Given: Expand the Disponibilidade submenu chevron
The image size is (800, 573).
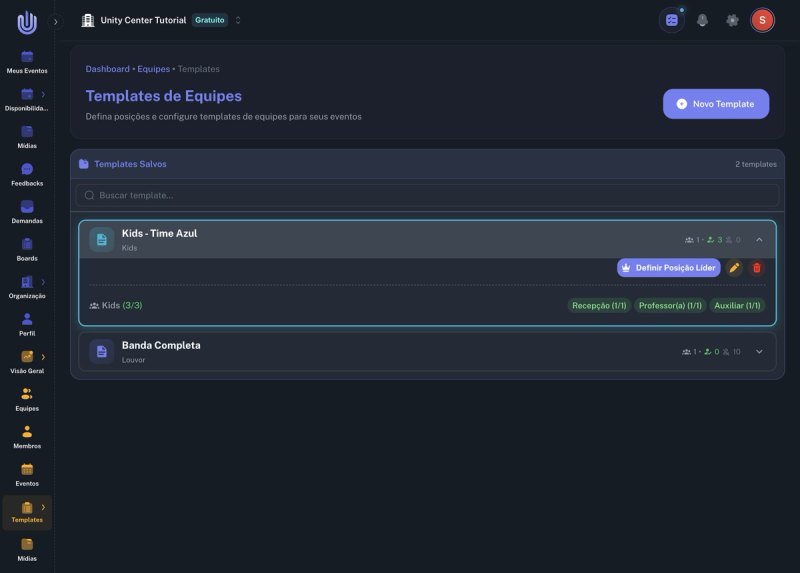Looking at the screenshot, I should click(43, 94).
